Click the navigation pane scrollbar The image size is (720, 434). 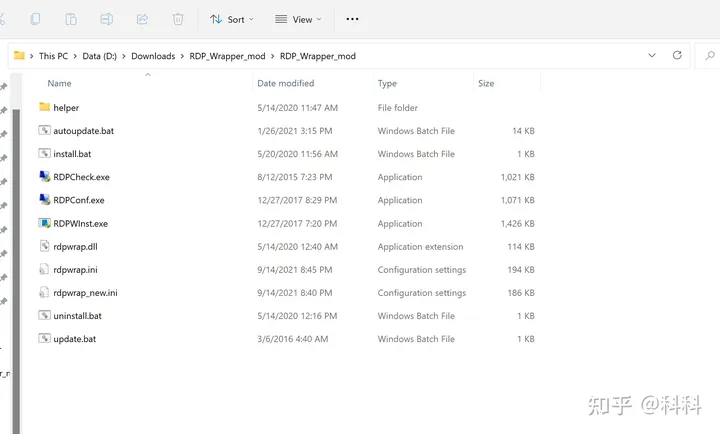point(16,271)
